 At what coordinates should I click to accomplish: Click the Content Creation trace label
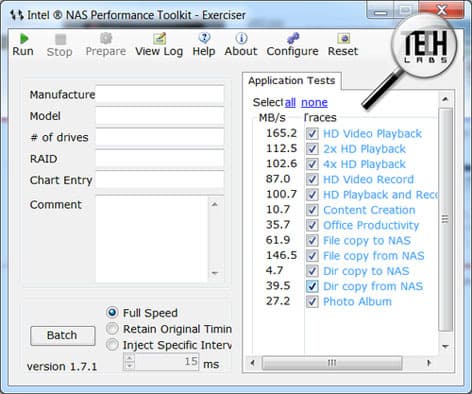(x=369, y=210)
